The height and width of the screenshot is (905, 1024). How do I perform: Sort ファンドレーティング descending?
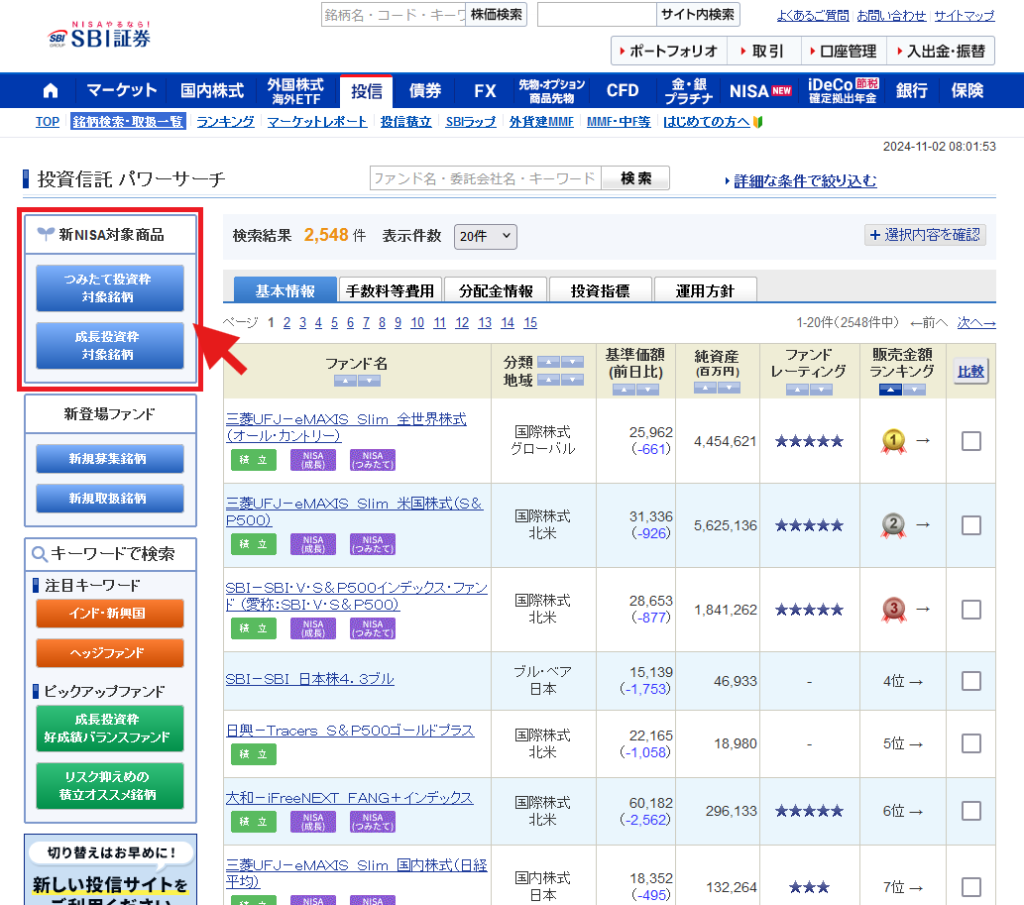coord(822,390)
